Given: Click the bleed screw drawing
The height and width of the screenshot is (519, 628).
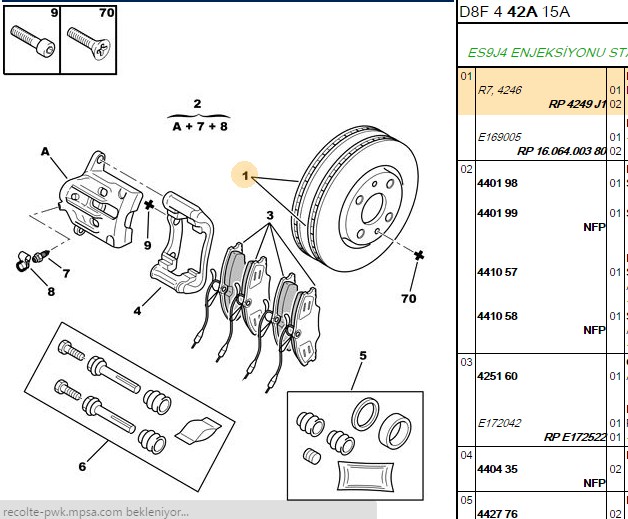Looking at the screenshot, I should [x=40, y=256].
